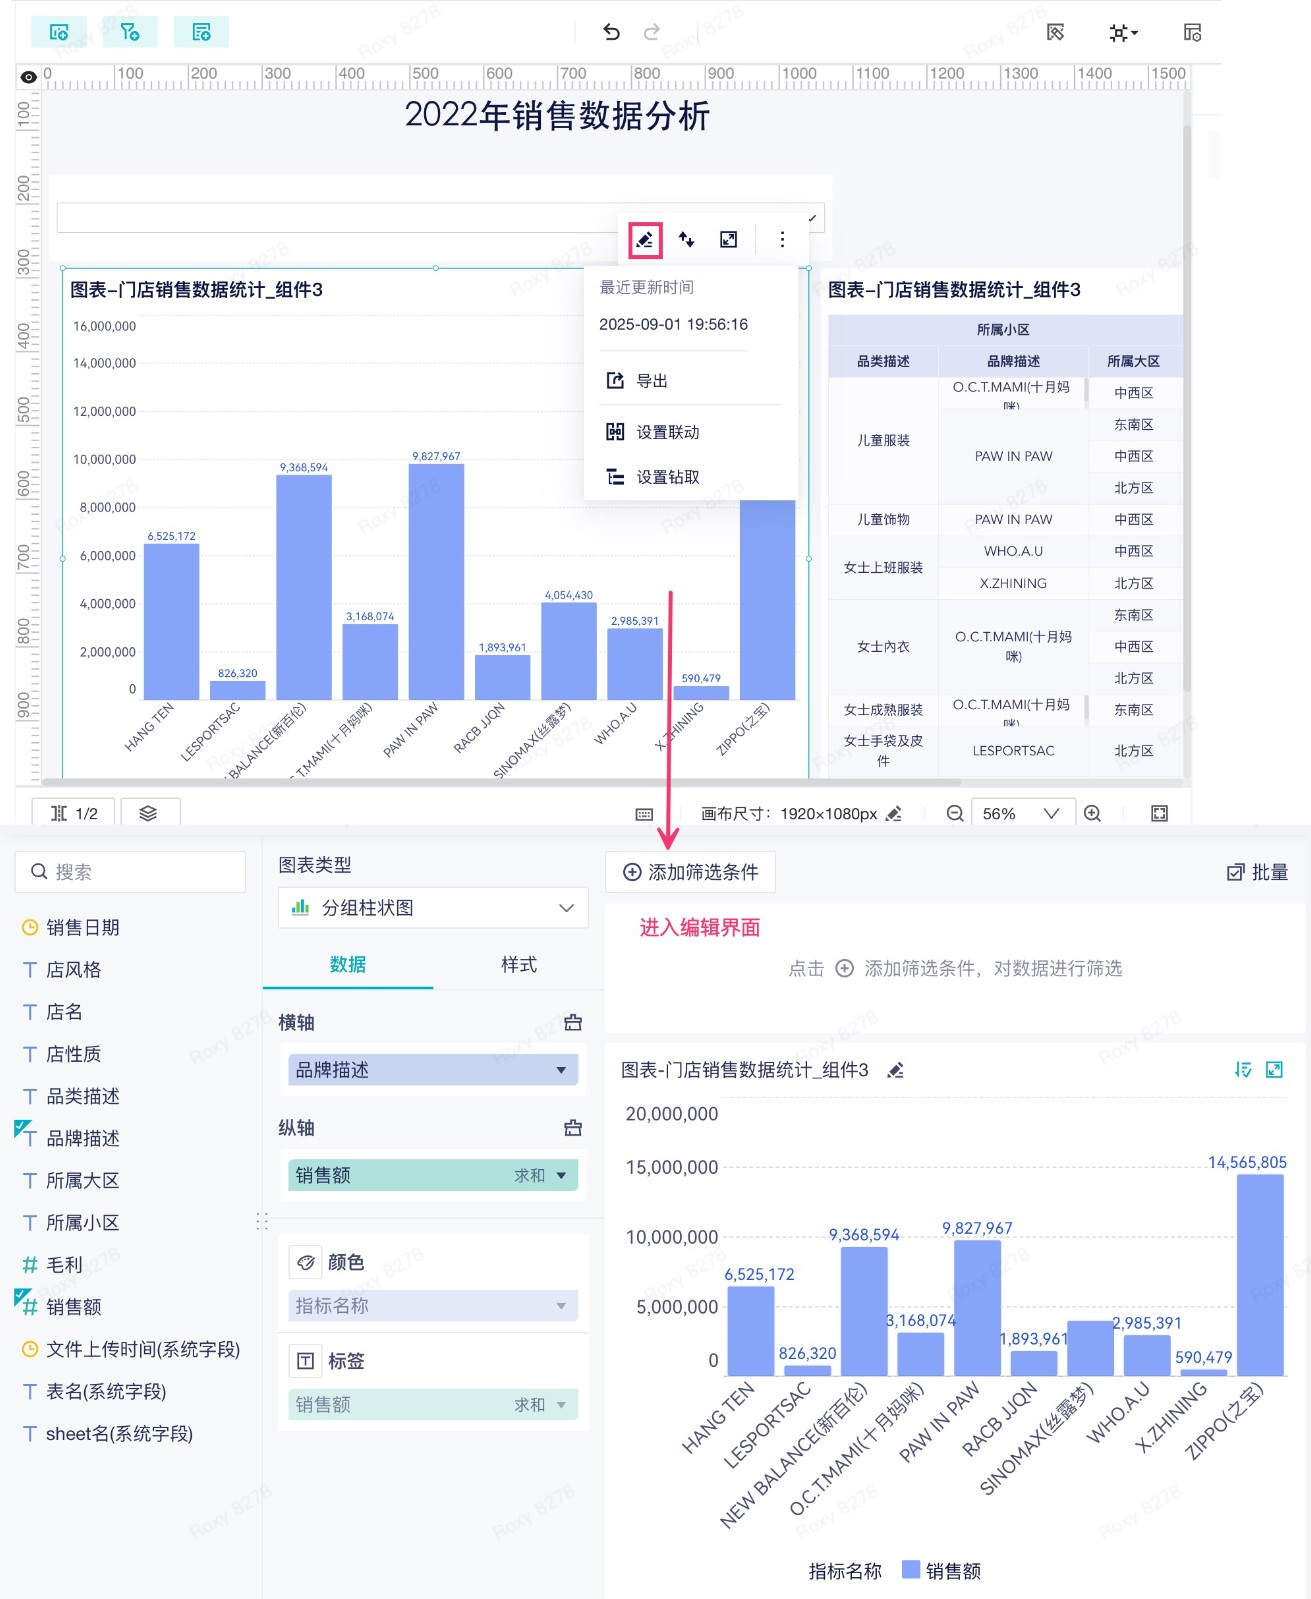The image size is (1311, 1599).
Task: Toggle the ruler eye visibility icon
Action: click(x=29, y=77)
